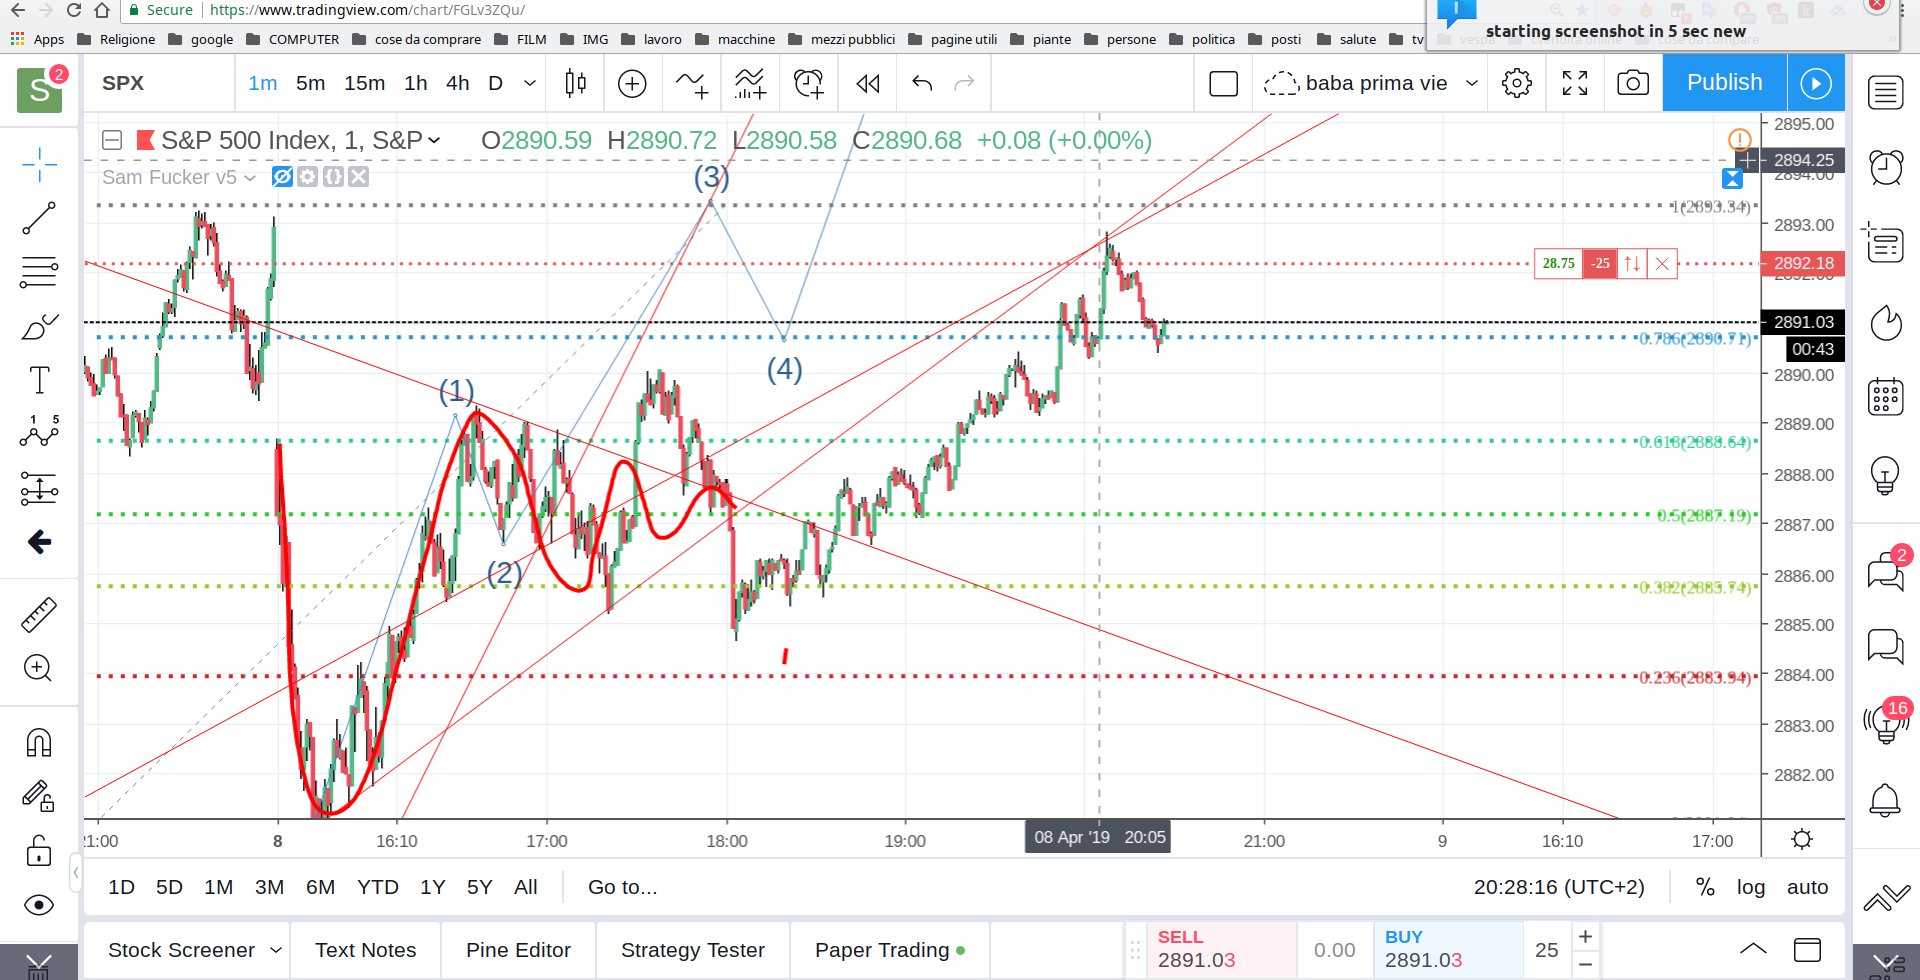The width and height of the screenshot is (1920, 980).
Task: Select the 5m timeframe
Action: [311, 83]
